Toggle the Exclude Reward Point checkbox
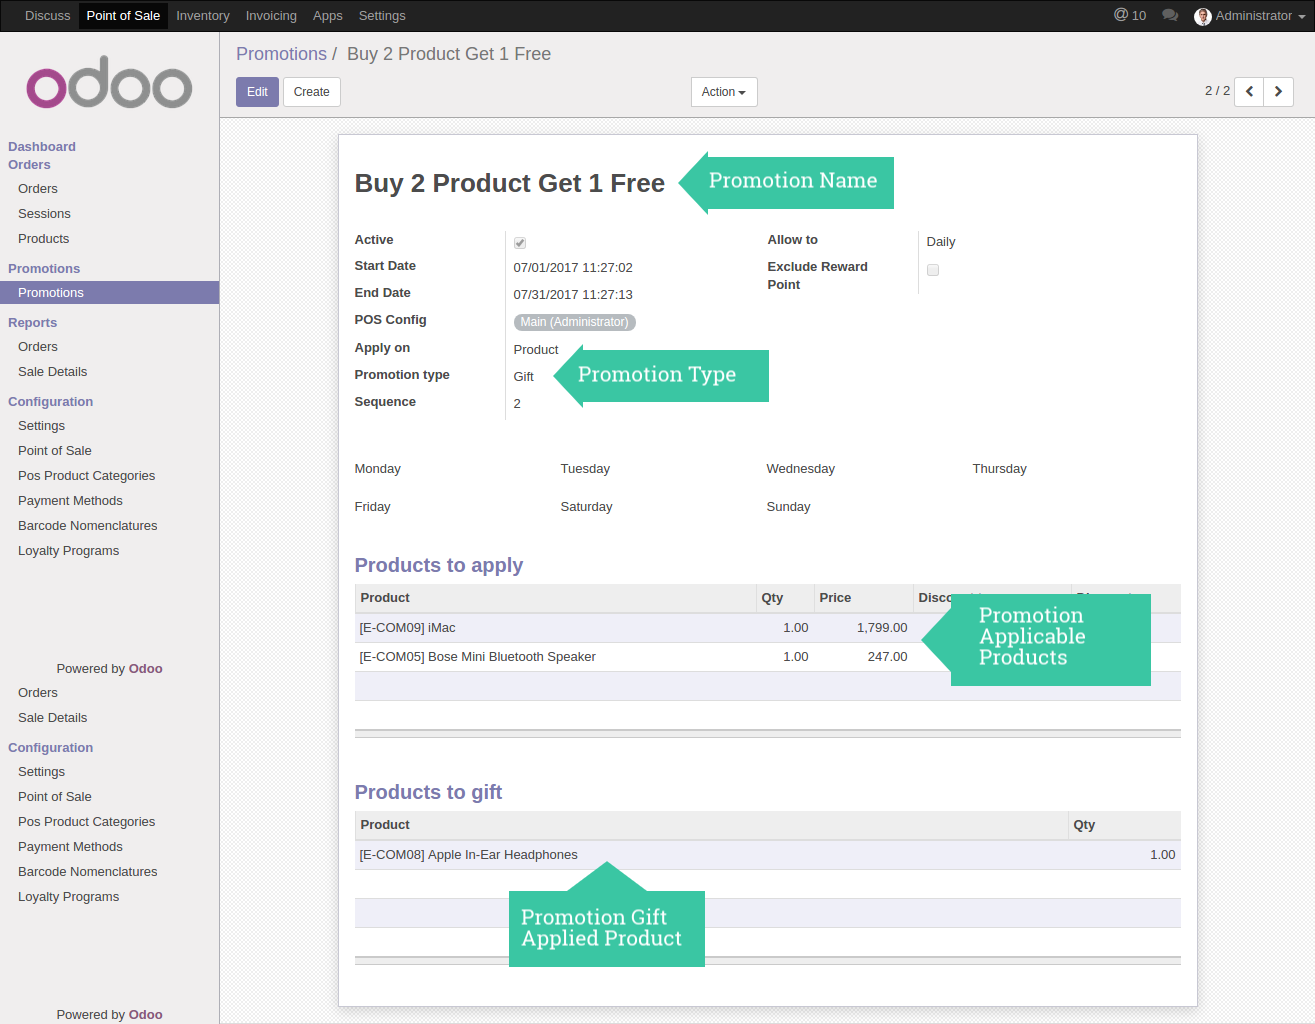 pyautogui.click(x=933, y=270)
